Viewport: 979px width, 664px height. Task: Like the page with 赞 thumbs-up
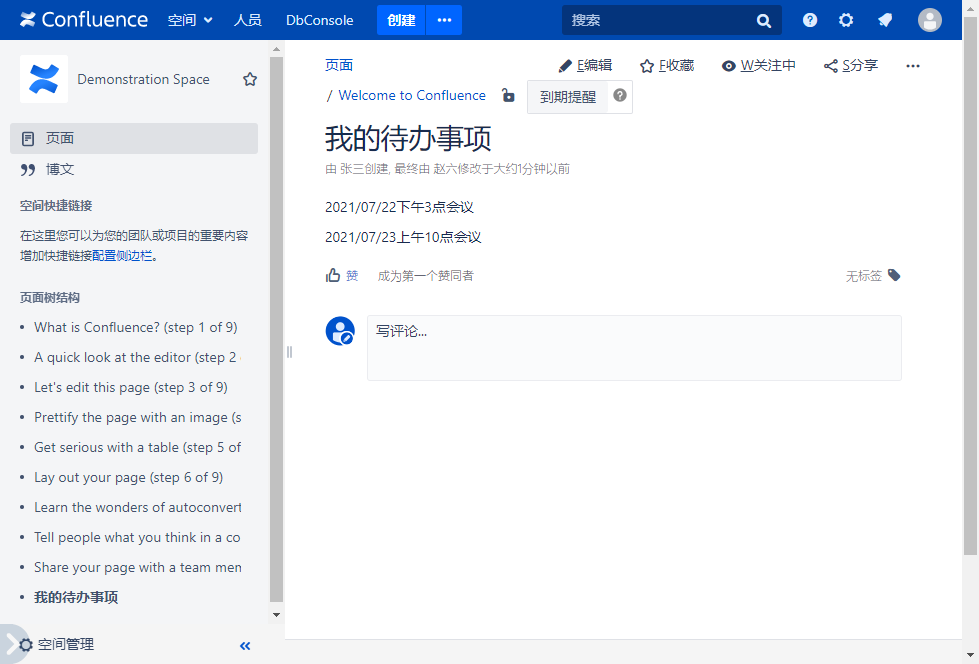342,275
